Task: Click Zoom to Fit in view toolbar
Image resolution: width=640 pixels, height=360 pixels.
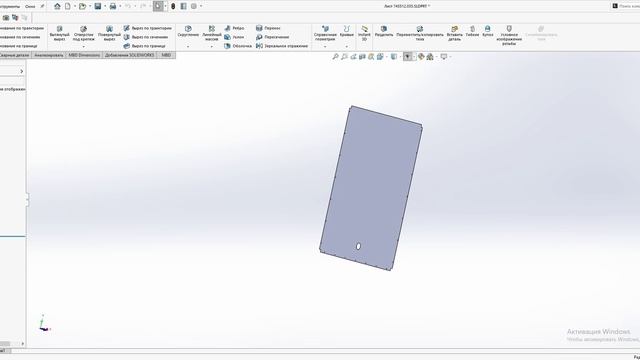Action: 335,57
